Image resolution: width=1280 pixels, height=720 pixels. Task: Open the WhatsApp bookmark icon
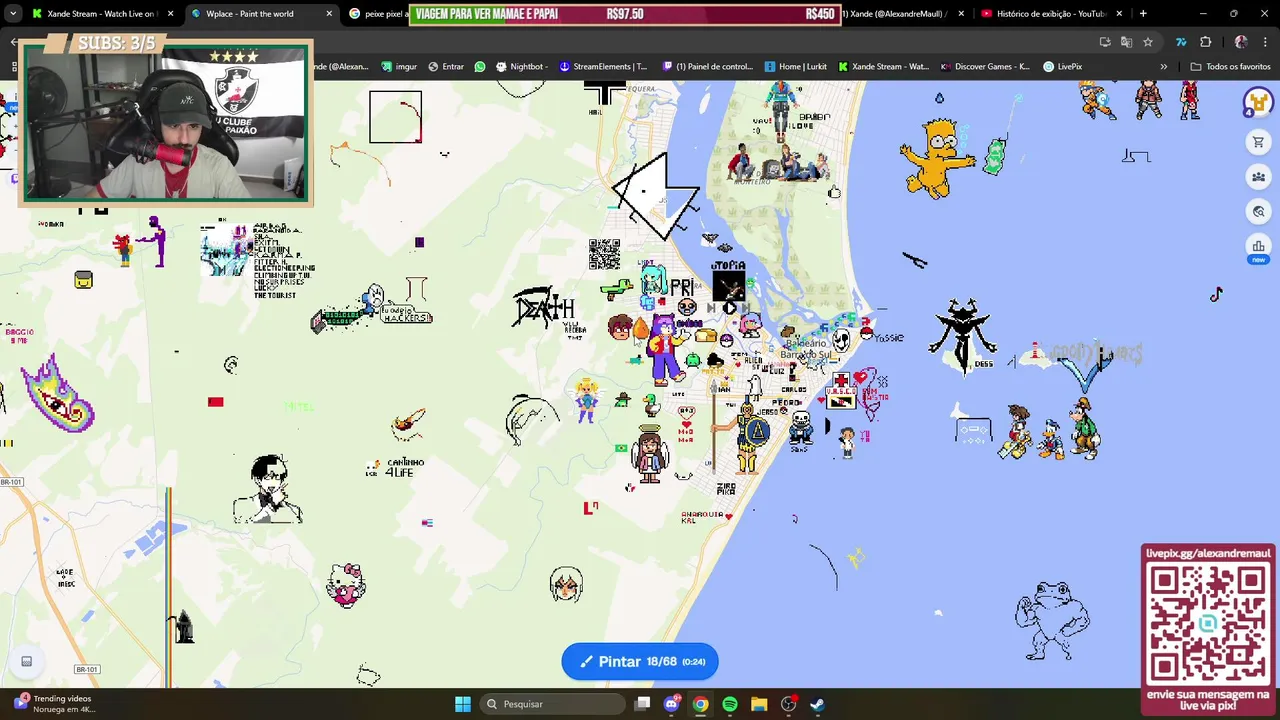(x=480, y=67)
